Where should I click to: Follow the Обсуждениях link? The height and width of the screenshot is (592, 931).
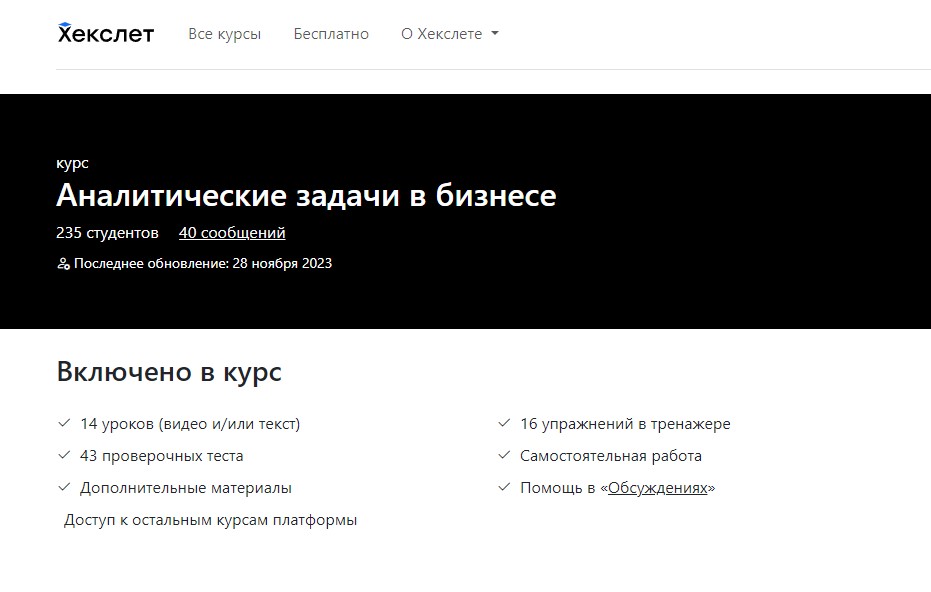click(x=658, y=488)
